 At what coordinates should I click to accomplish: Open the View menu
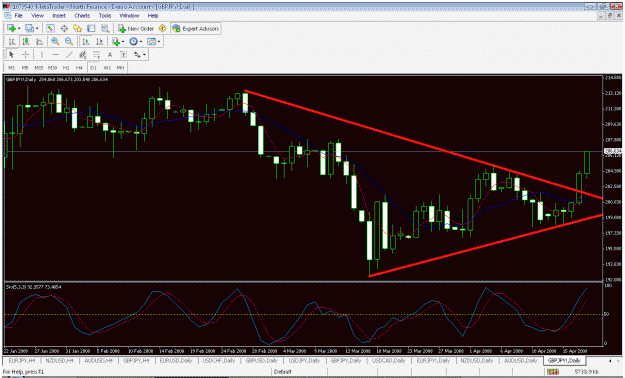[x=37, y=16]
